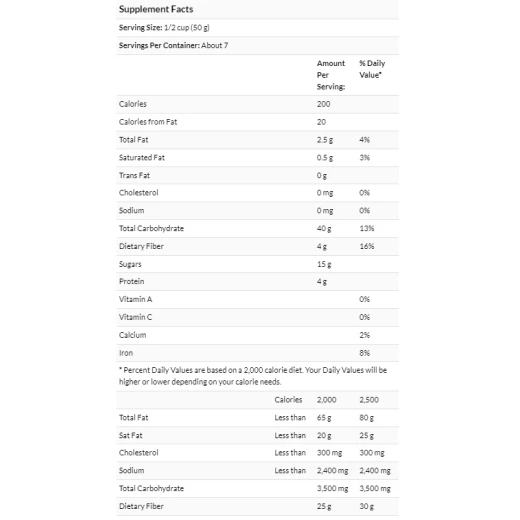Select the Calories value 200
The width and height of the screenshot is (520, 520).
tap(323, 104)
